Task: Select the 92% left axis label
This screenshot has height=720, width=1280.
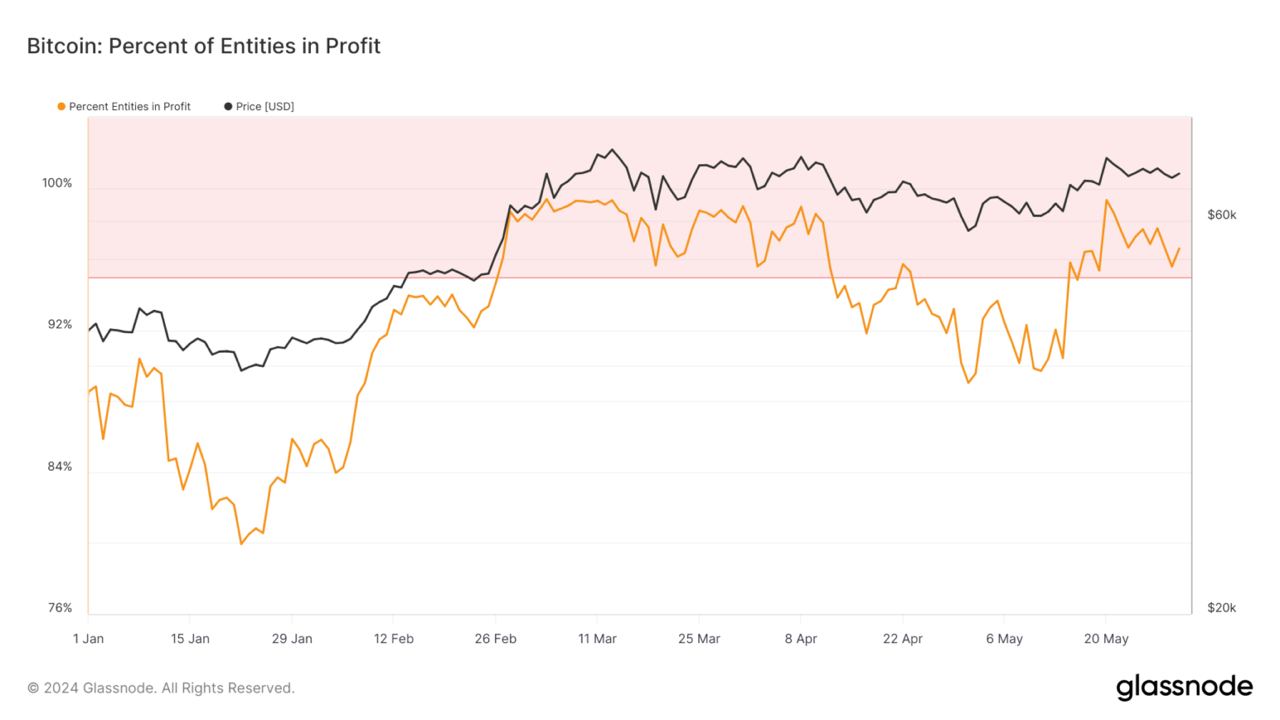Action: tap(58, 325)
